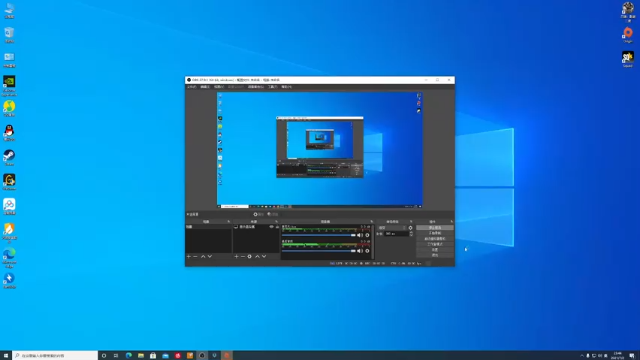This screenshot has width=640, height=360.
Task: Remove the selected scene with the minus icon
Action: point(196,256)
